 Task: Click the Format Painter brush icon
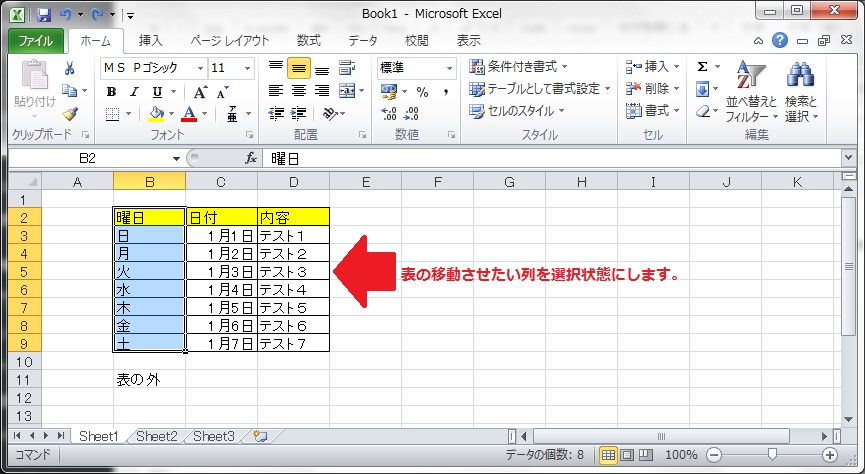(70, 114)
